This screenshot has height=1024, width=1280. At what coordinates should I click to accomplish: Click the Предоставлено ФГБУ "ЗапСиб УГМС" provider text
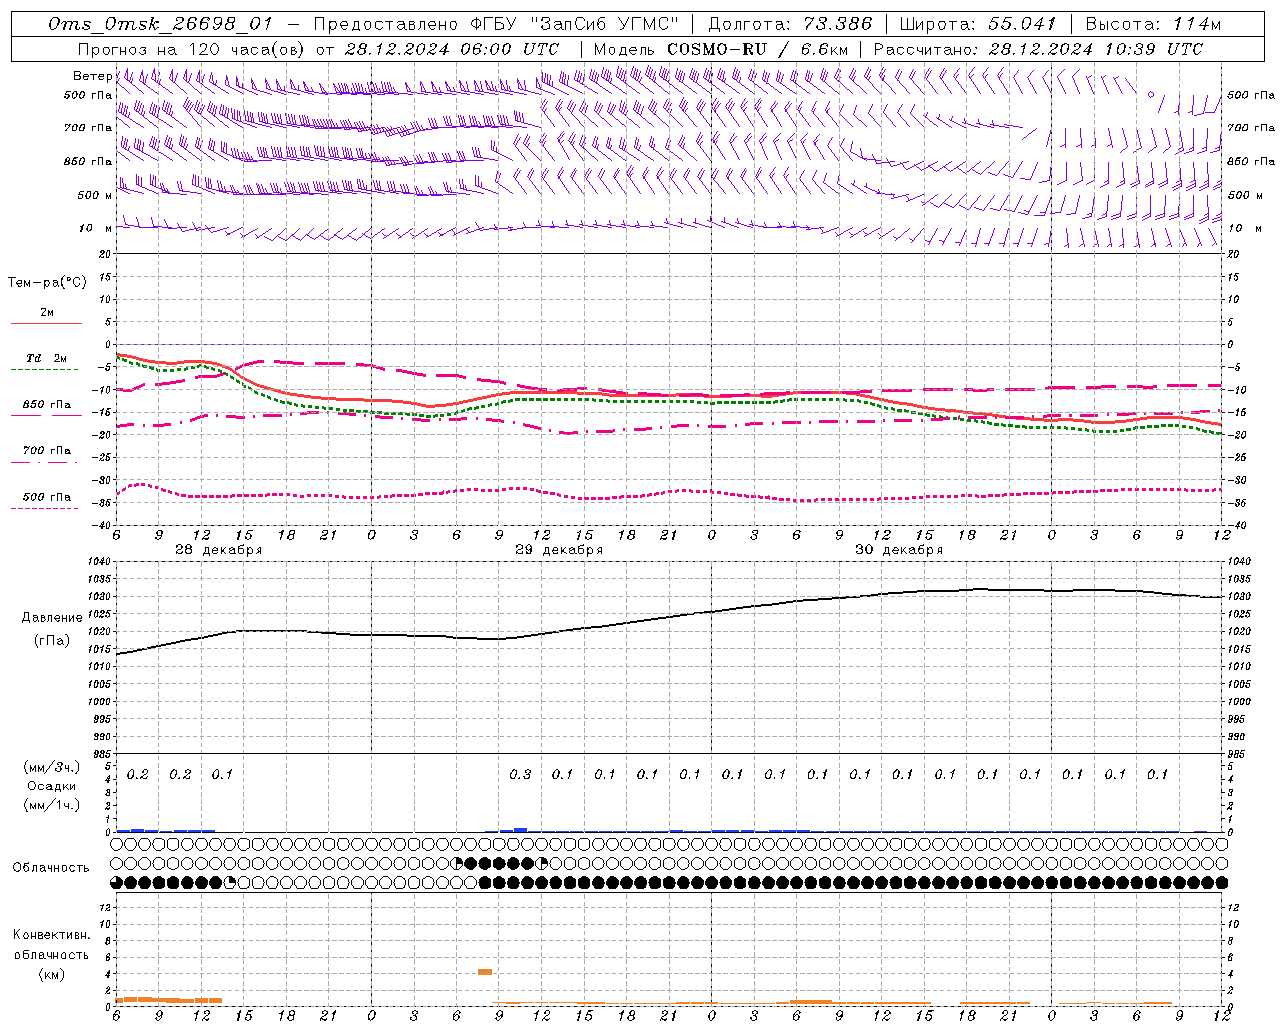tap(496, 24)
